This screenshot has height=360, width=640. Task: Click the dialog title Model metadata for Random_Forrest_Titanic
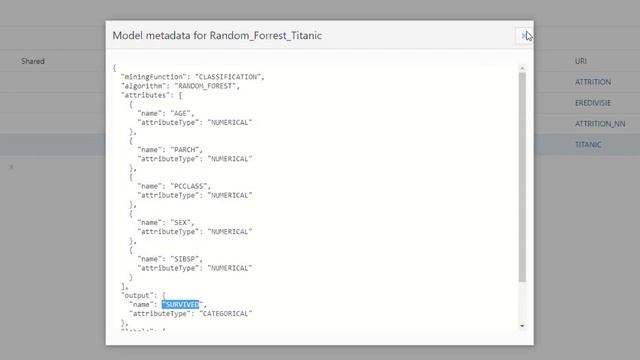pyautogui.click(x=217, y=36)
